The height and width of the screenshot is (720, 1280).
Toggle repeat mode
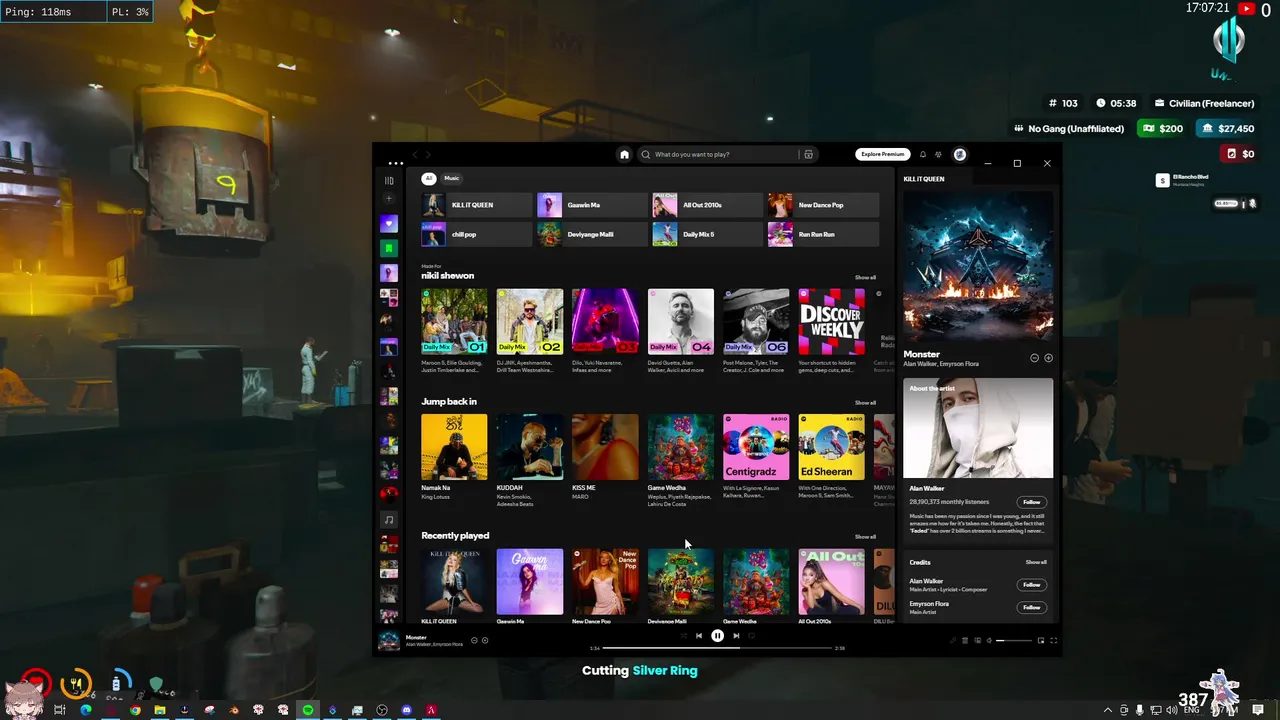click(x=751, y=635)
